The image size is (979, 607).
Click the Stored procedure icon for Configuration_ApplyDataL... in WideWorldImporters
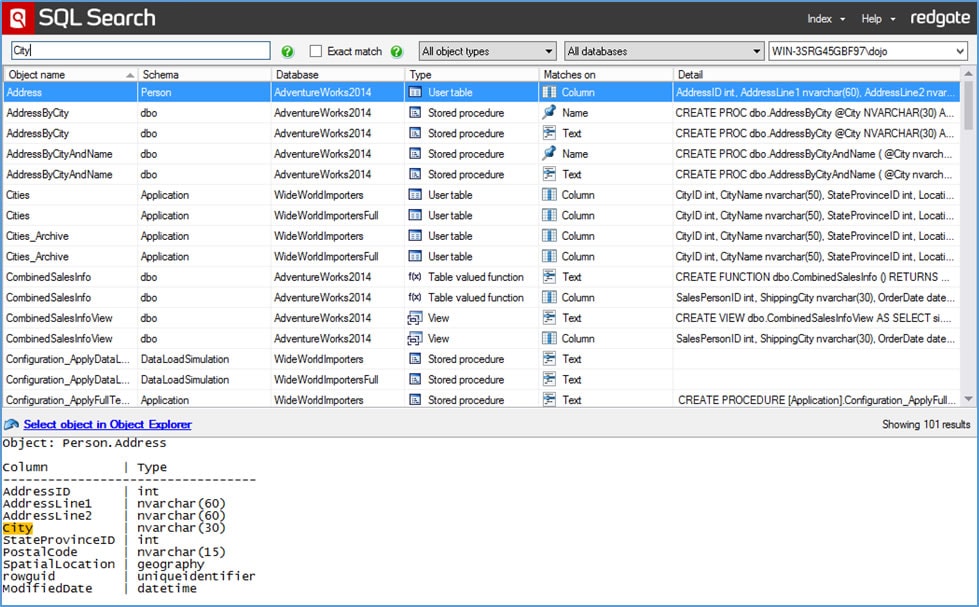415,359
